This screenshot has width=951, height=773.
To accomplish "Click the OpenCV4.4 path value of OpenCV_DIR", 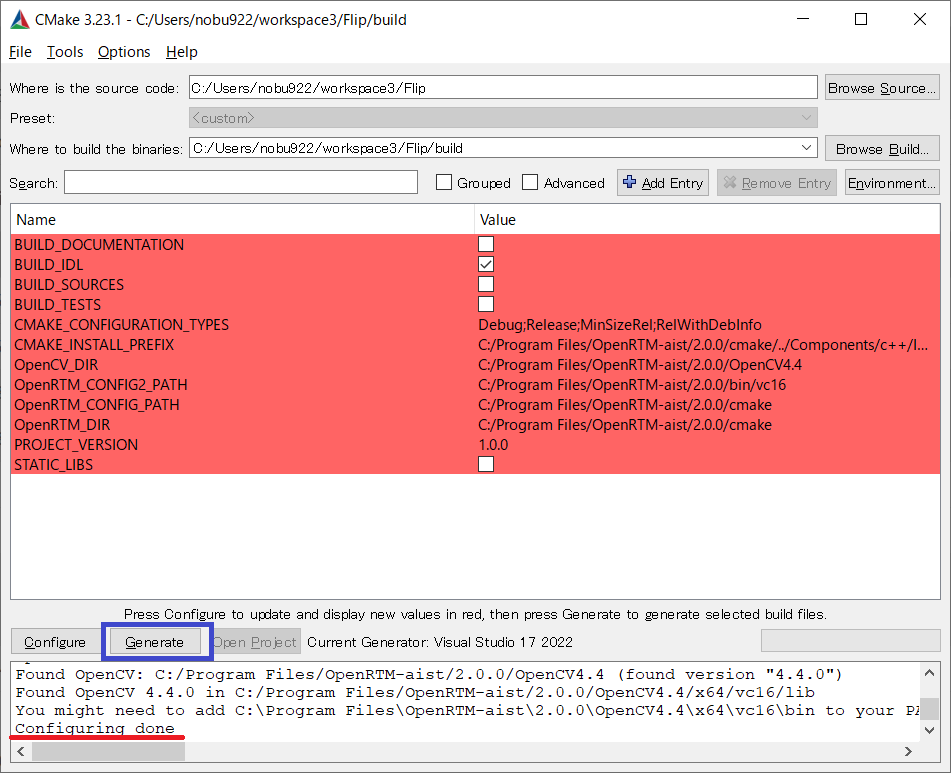I will 640,364.
